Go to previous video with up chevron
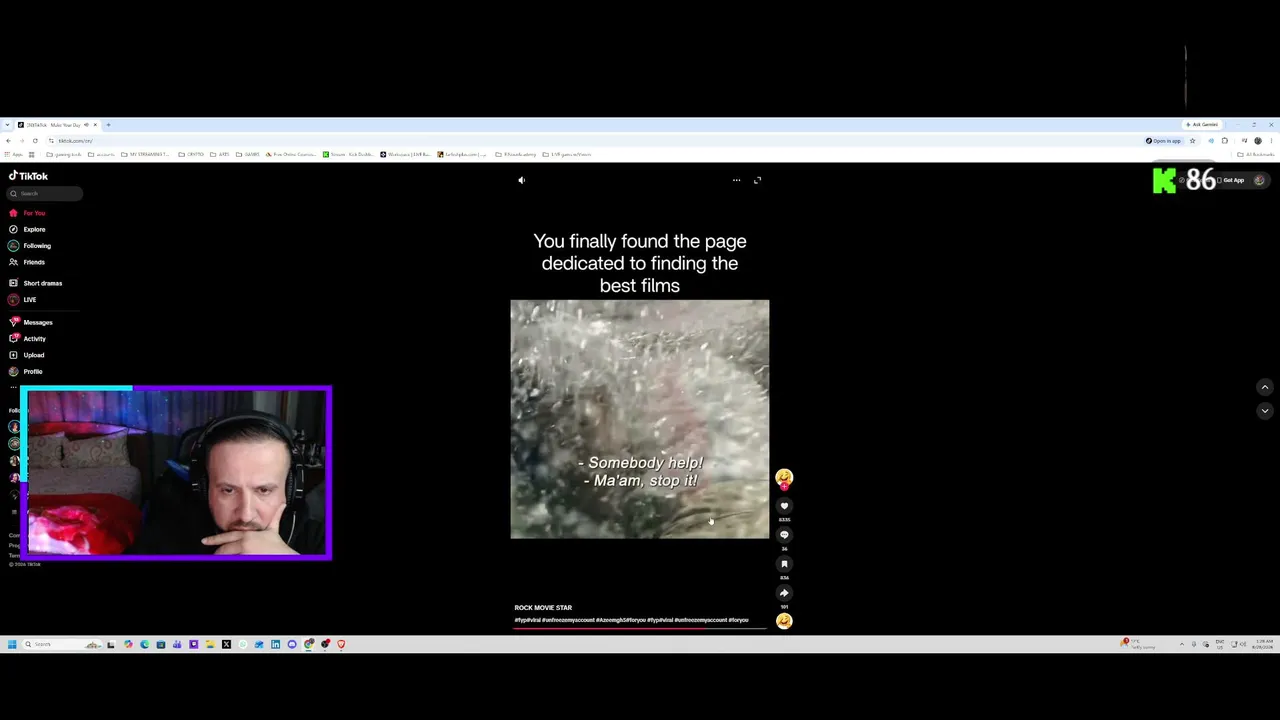This screenshot has height=720, width=1280. (1264, 387)
